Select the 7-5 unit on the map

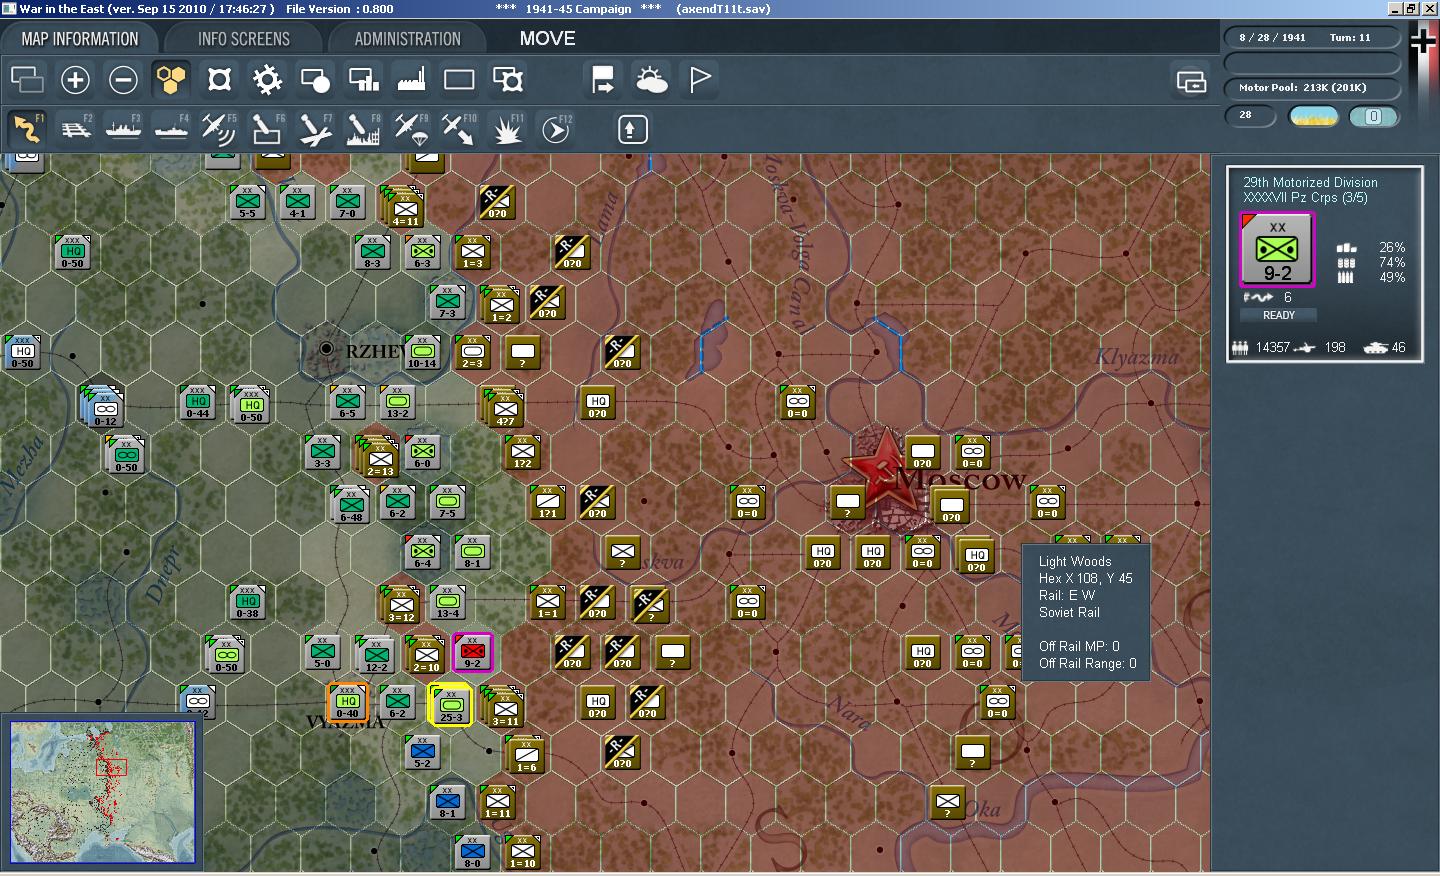pyautogui.click(x=447, y=502)
